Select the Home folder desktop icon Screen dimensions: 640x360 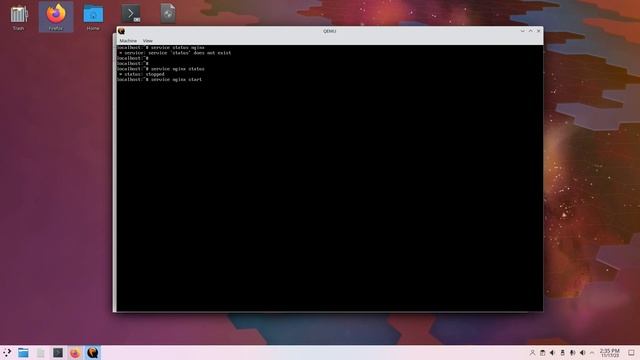point(93,17)
